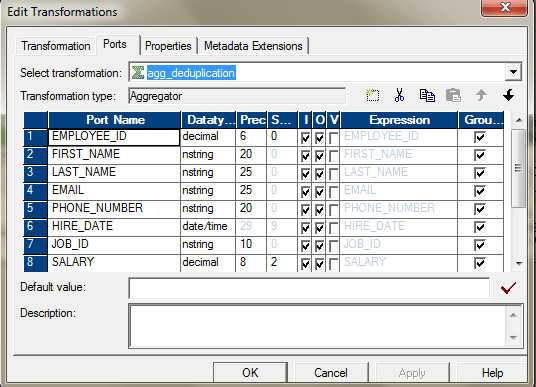
Task: Click the ports grid scrollbar thumb
Action: [x=519, y=168]
